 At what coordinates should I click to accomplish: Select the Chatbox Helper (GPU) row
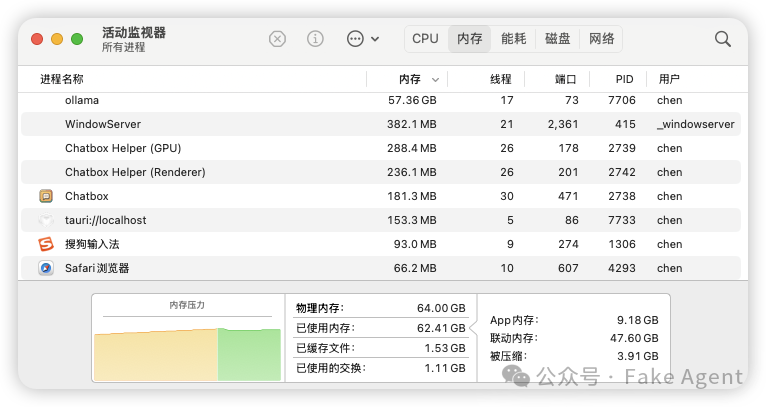(x=381, y=148)
